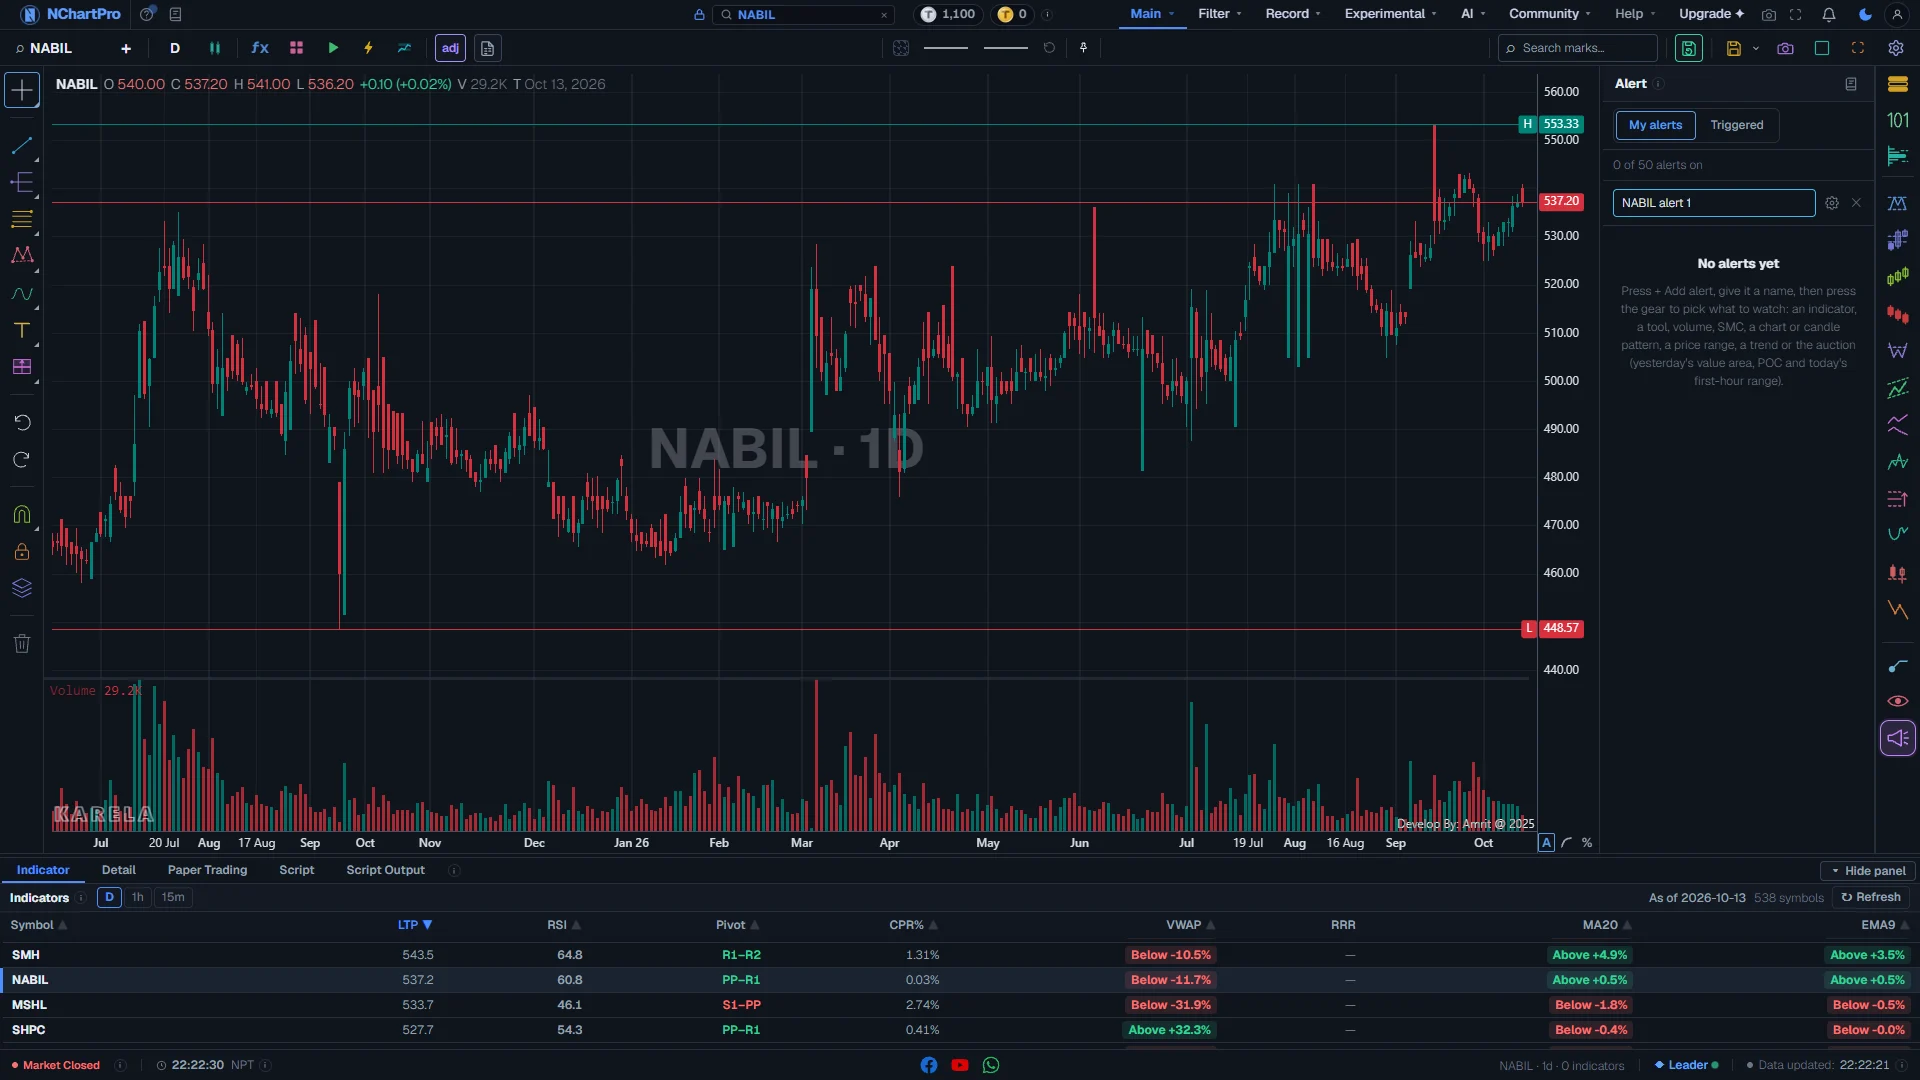Choose the text annotation tool

(x=22, y=330)
